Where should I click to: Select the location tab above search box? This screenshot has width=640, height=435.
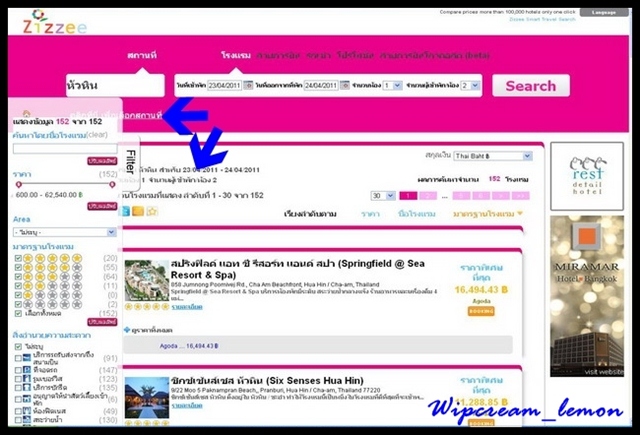(142, 55)
